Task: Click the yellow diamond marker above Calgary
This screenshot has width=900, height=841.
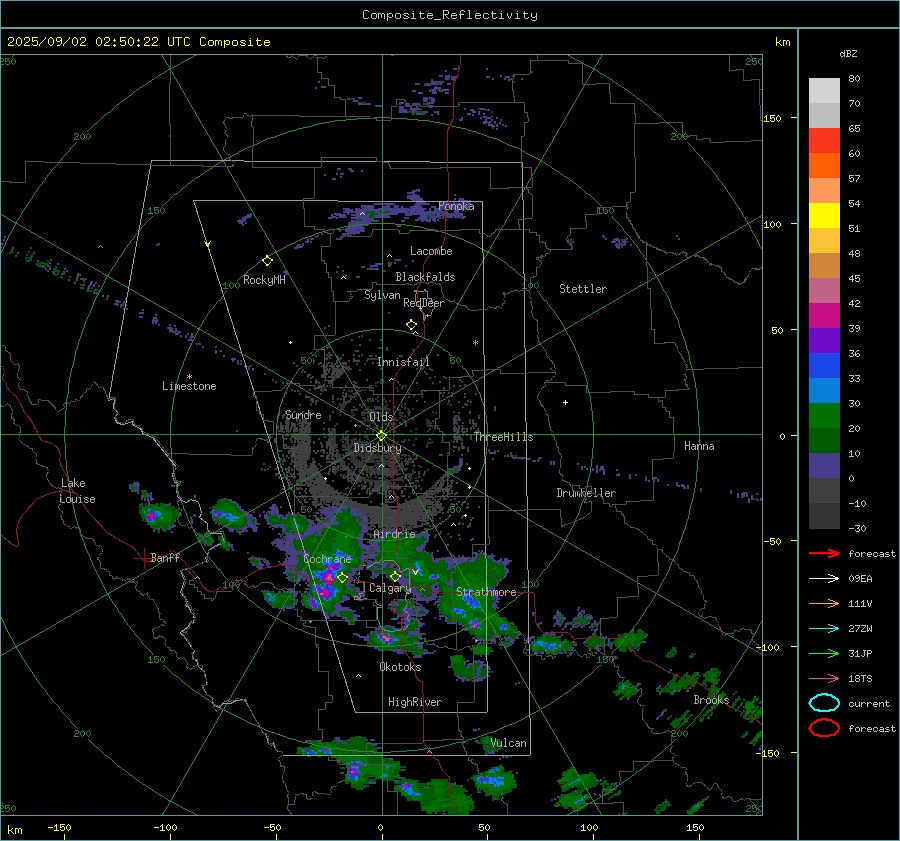Action: pyautogui.click(x=395, y=576)
